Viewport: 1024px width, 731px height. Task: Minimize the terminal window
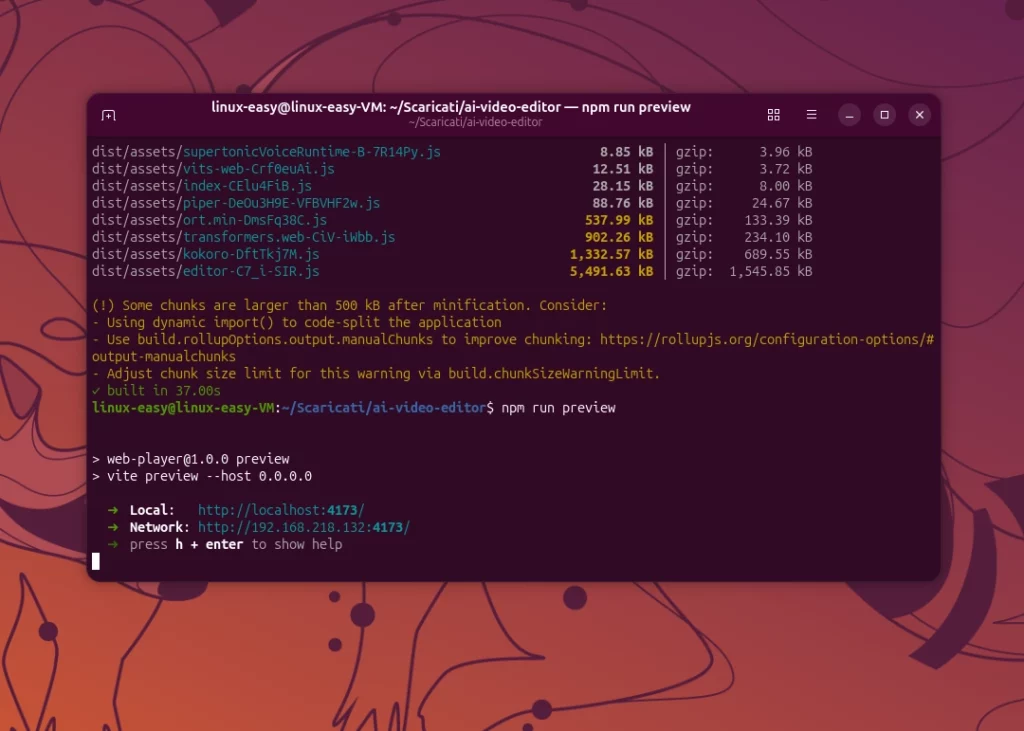click(x=849, y=115)
